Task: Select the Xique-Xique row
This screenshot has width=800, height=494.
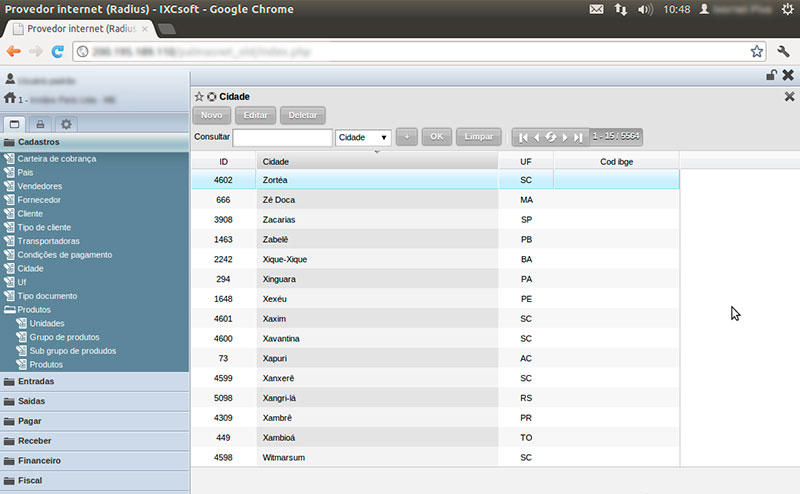Action: 436,259
